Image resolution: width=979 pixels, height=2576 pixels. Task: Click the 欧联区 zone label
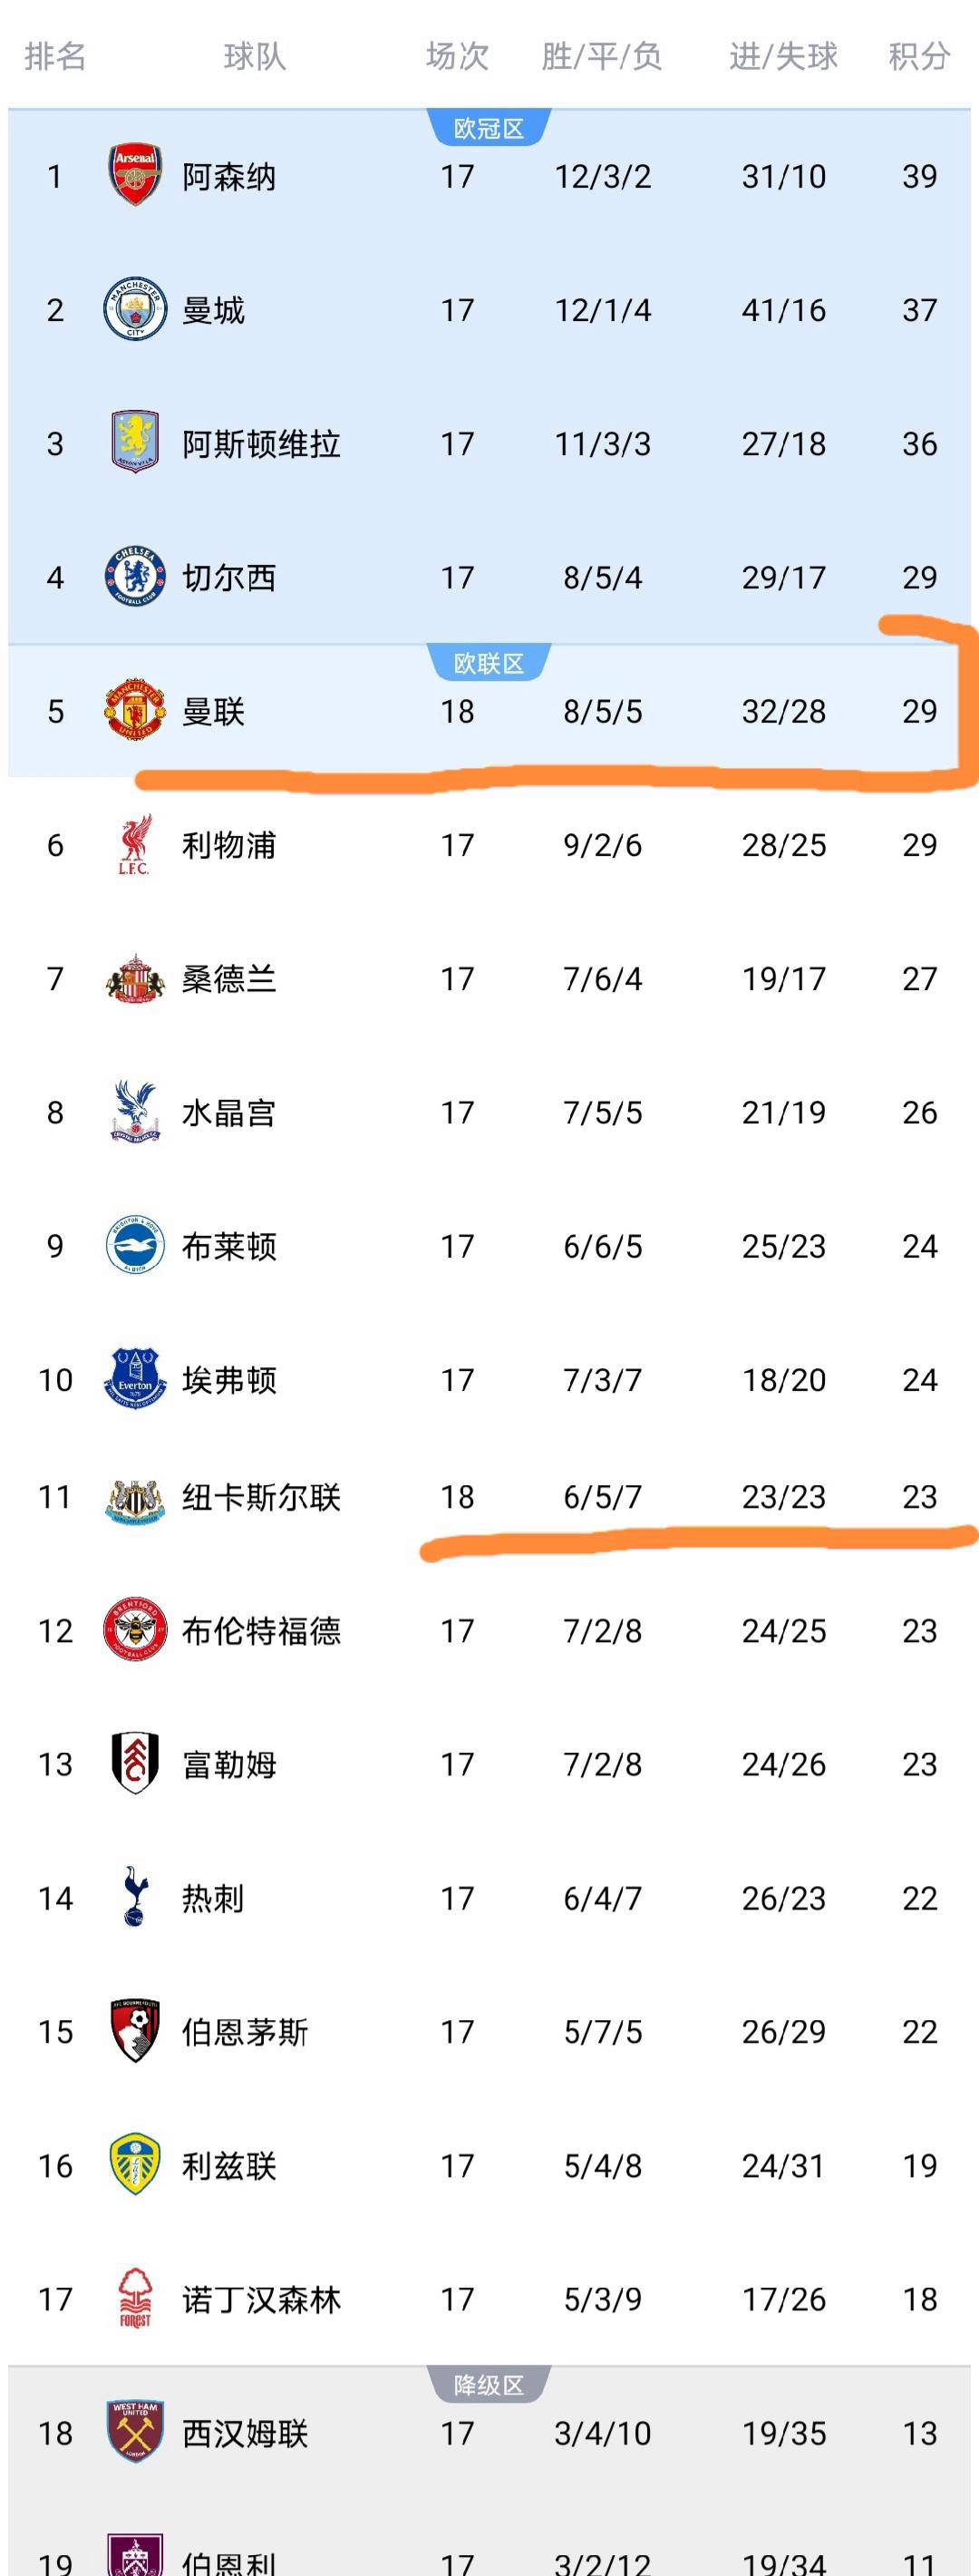[489, 663]
